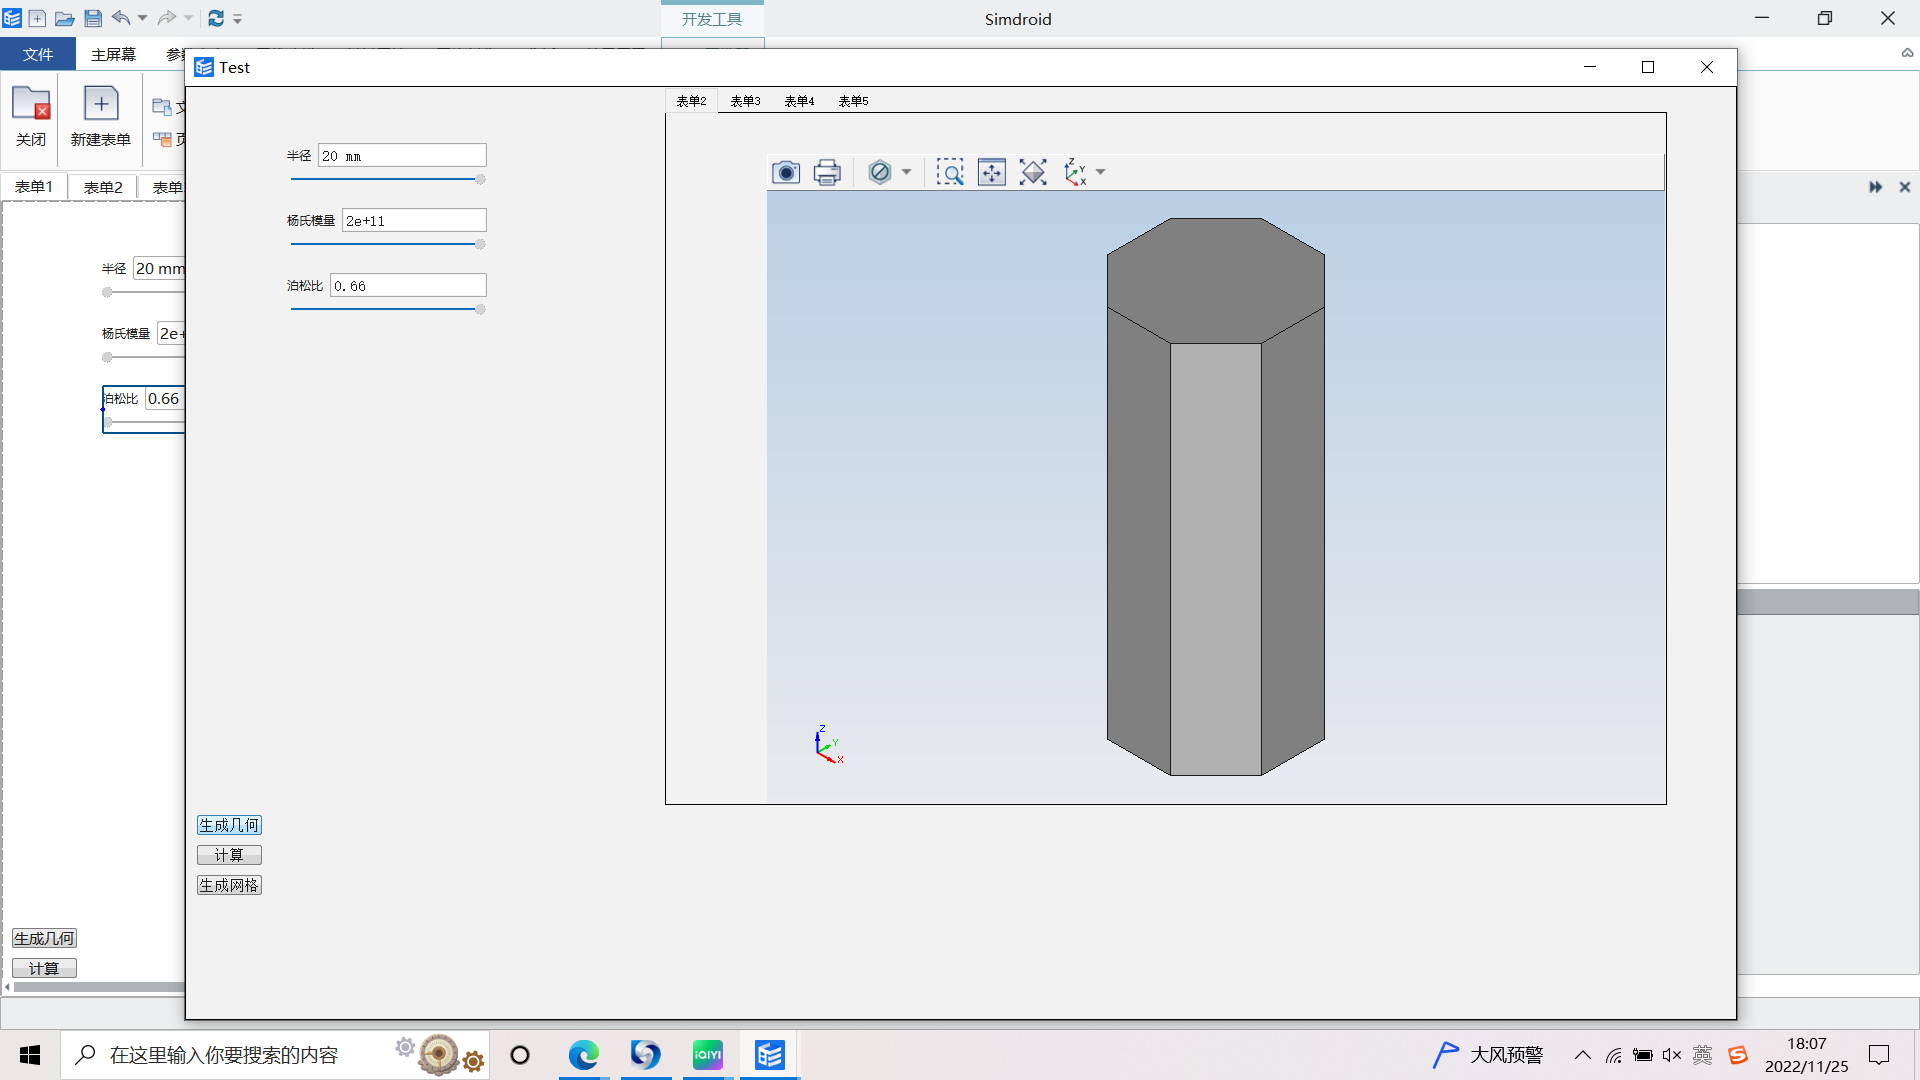
Task: Switch to the 主屏幕 ribbon tab
Action: (113, 54)
